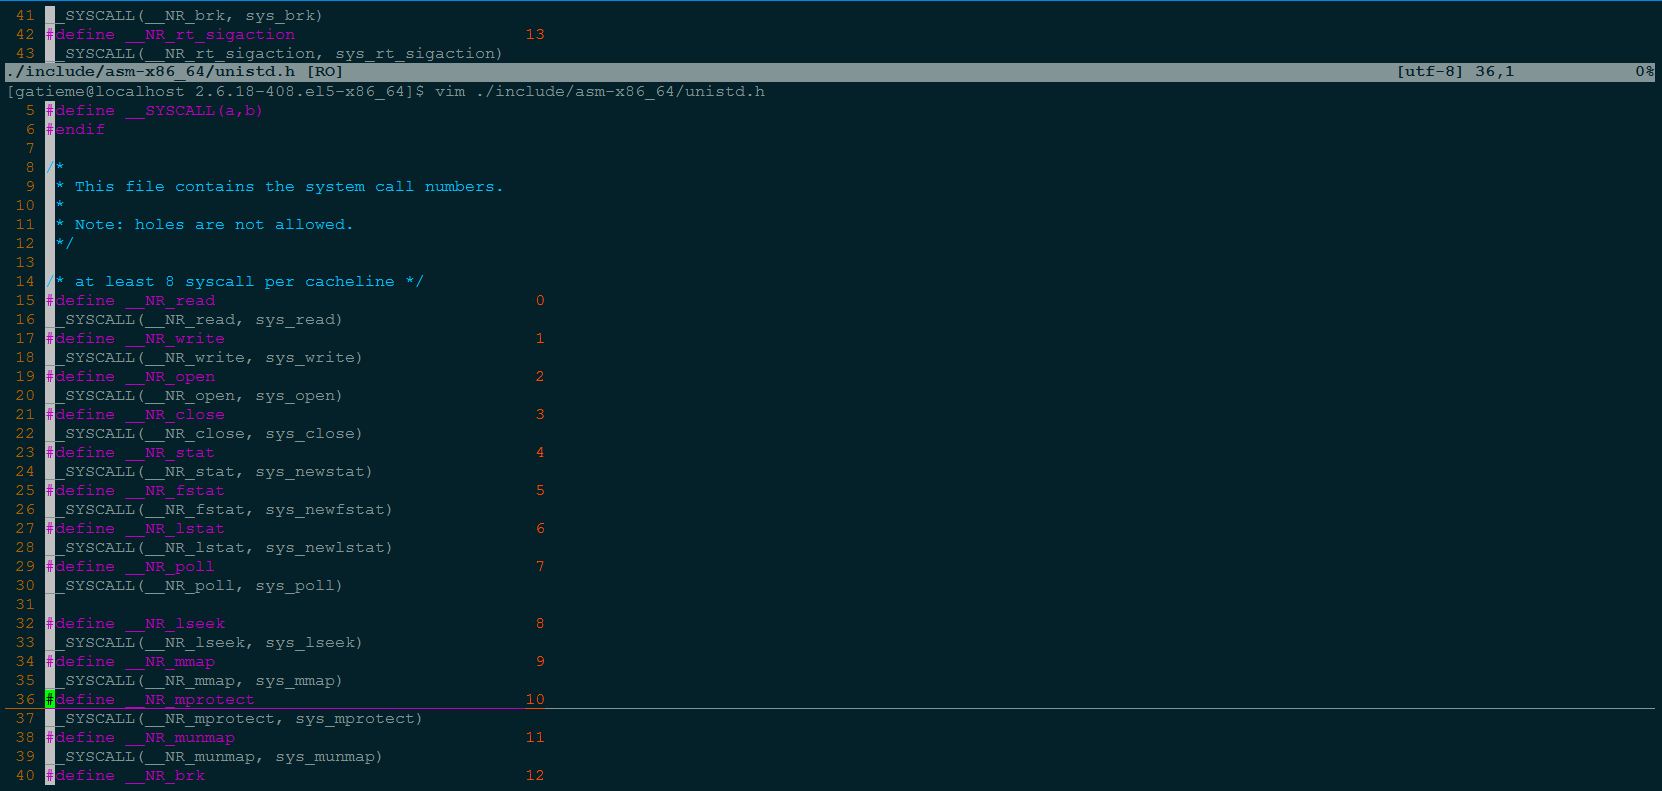
Task: Click "#define __NR_open" text
Action: coord(130,376)
